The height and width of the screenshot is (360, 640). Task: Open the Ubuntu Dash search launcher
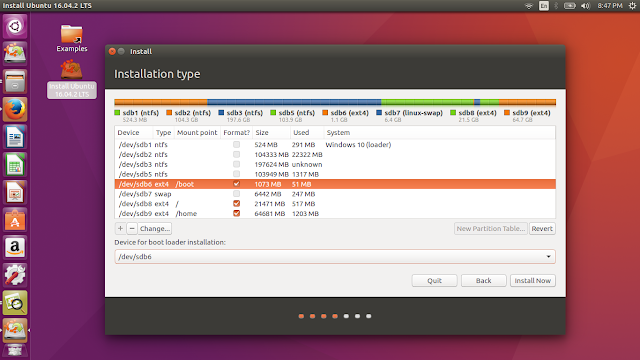(15, 27)
